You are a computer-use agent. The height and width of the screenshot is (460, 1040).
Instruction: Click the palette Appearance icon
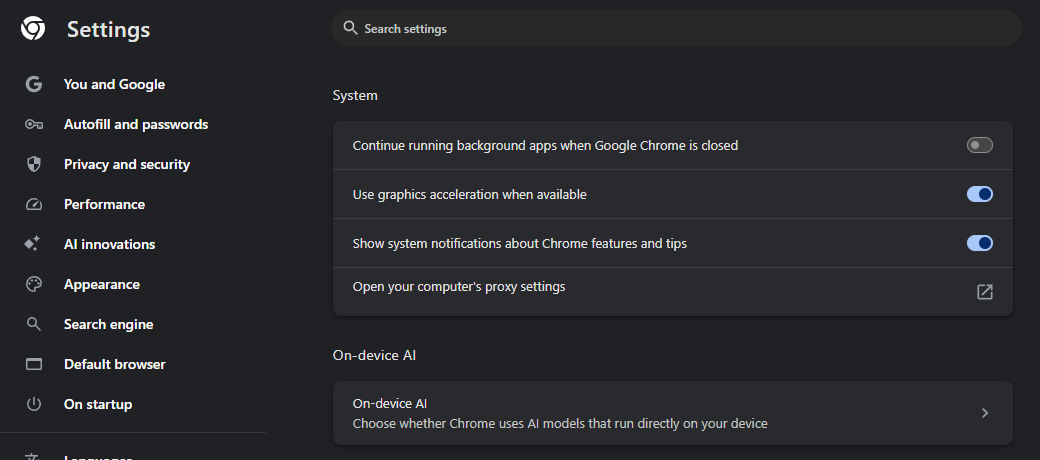pos(34,284)
